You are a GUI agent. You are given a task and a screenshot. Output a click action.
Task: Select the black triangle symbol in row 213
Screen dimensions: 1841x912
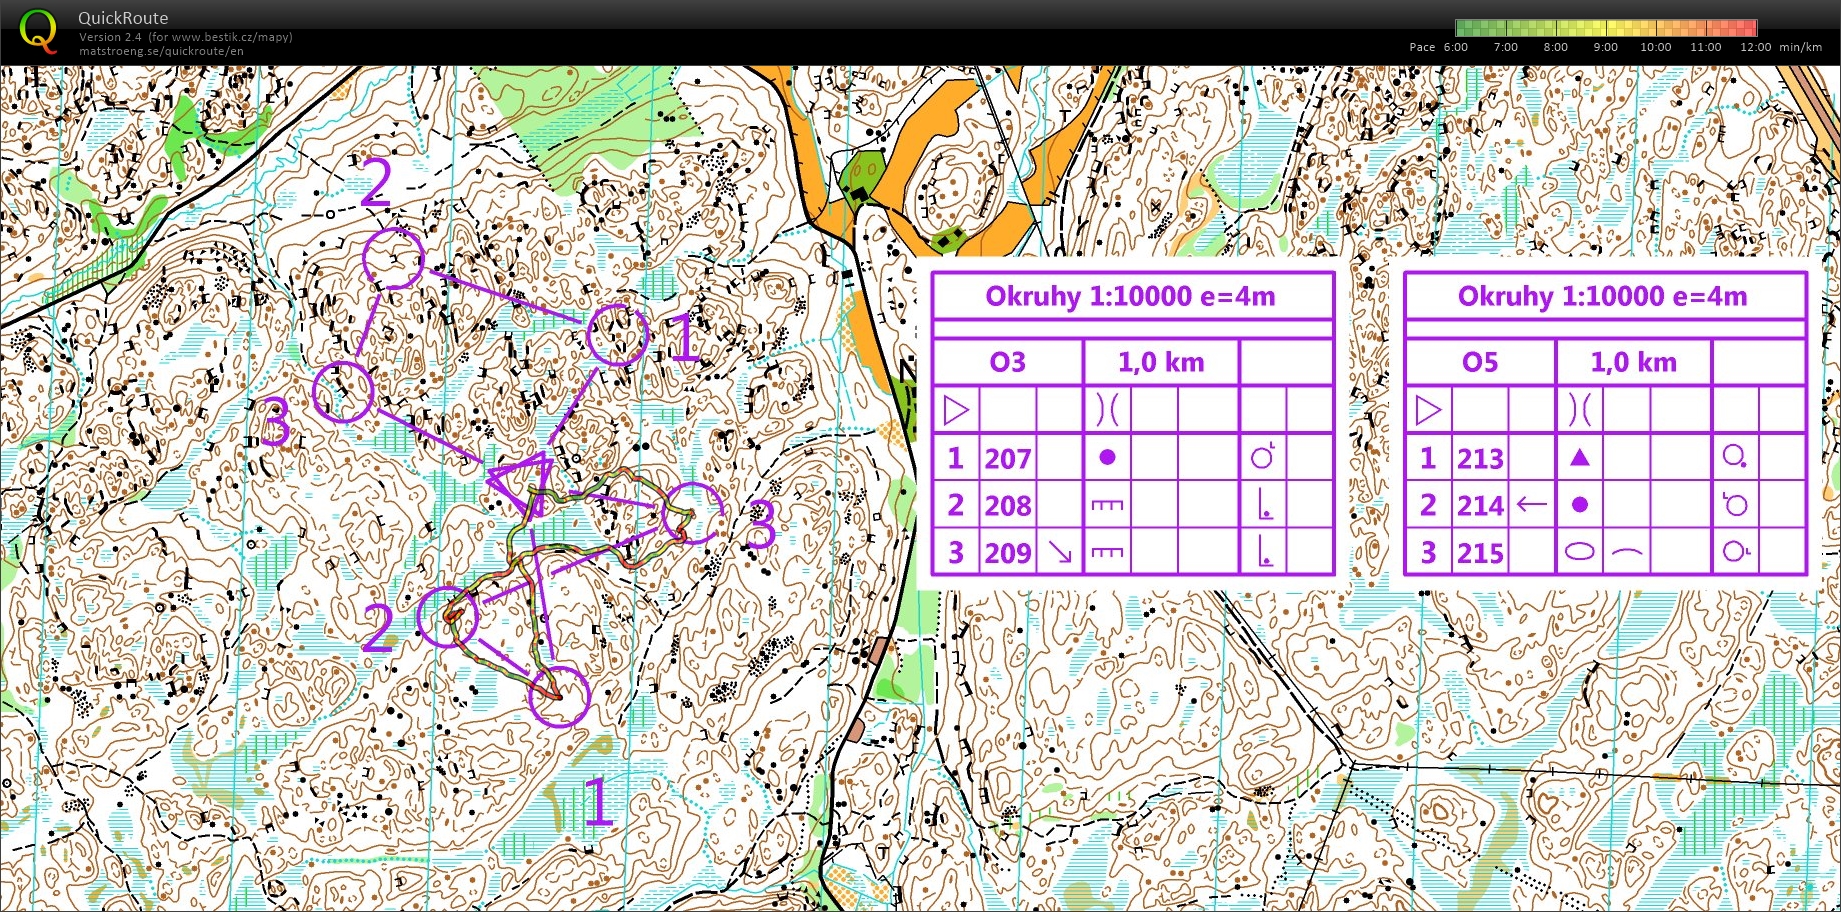(1579, 458)
